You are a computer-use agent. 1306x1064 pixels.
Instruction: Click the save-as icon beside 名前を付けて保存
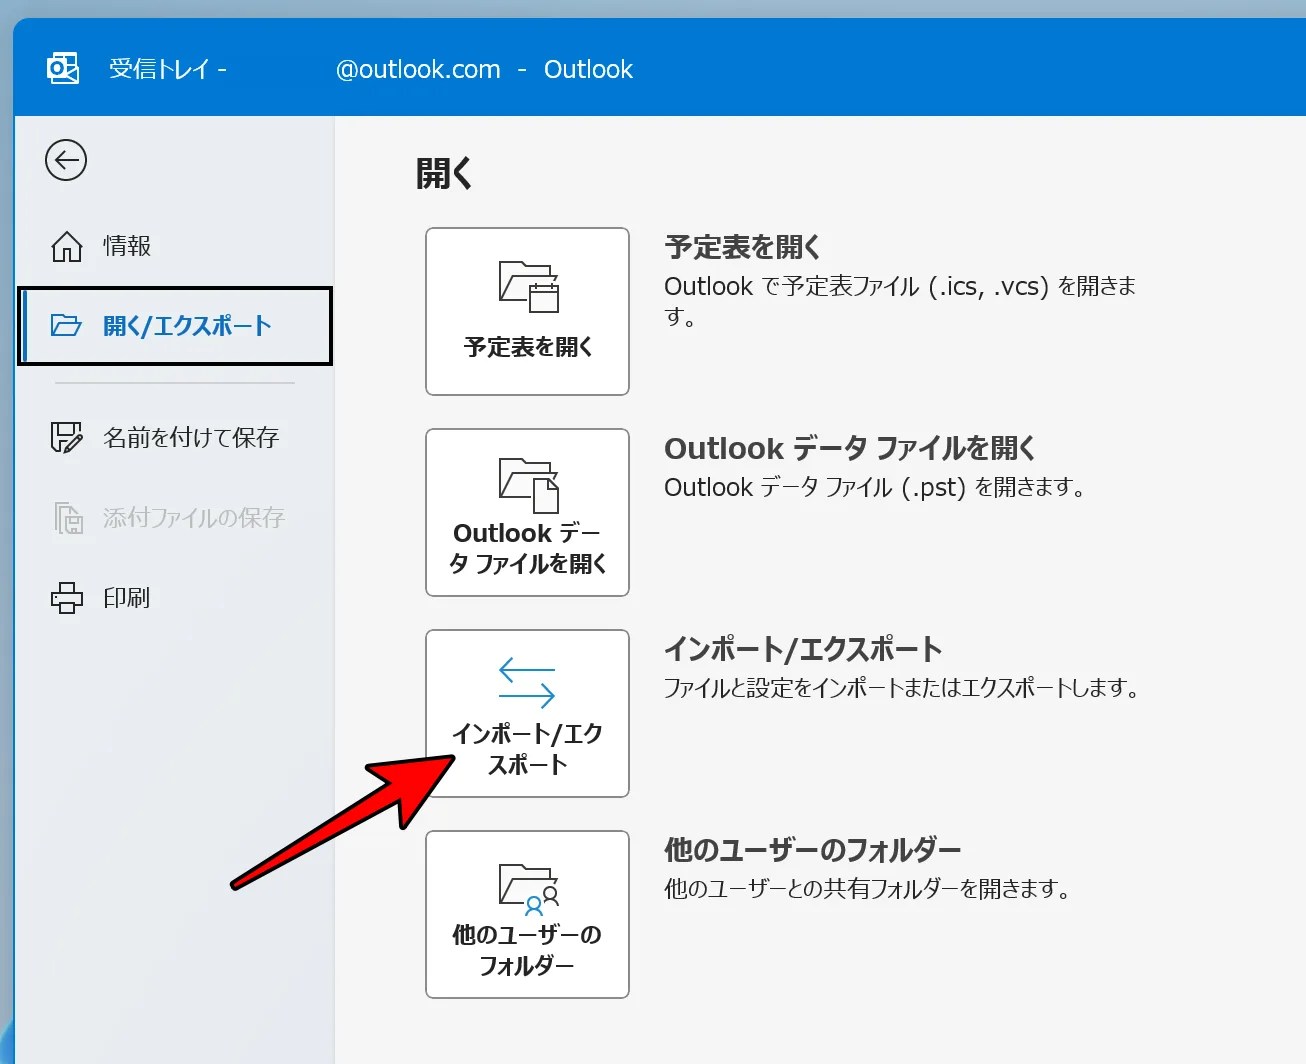tap(67, 438)
